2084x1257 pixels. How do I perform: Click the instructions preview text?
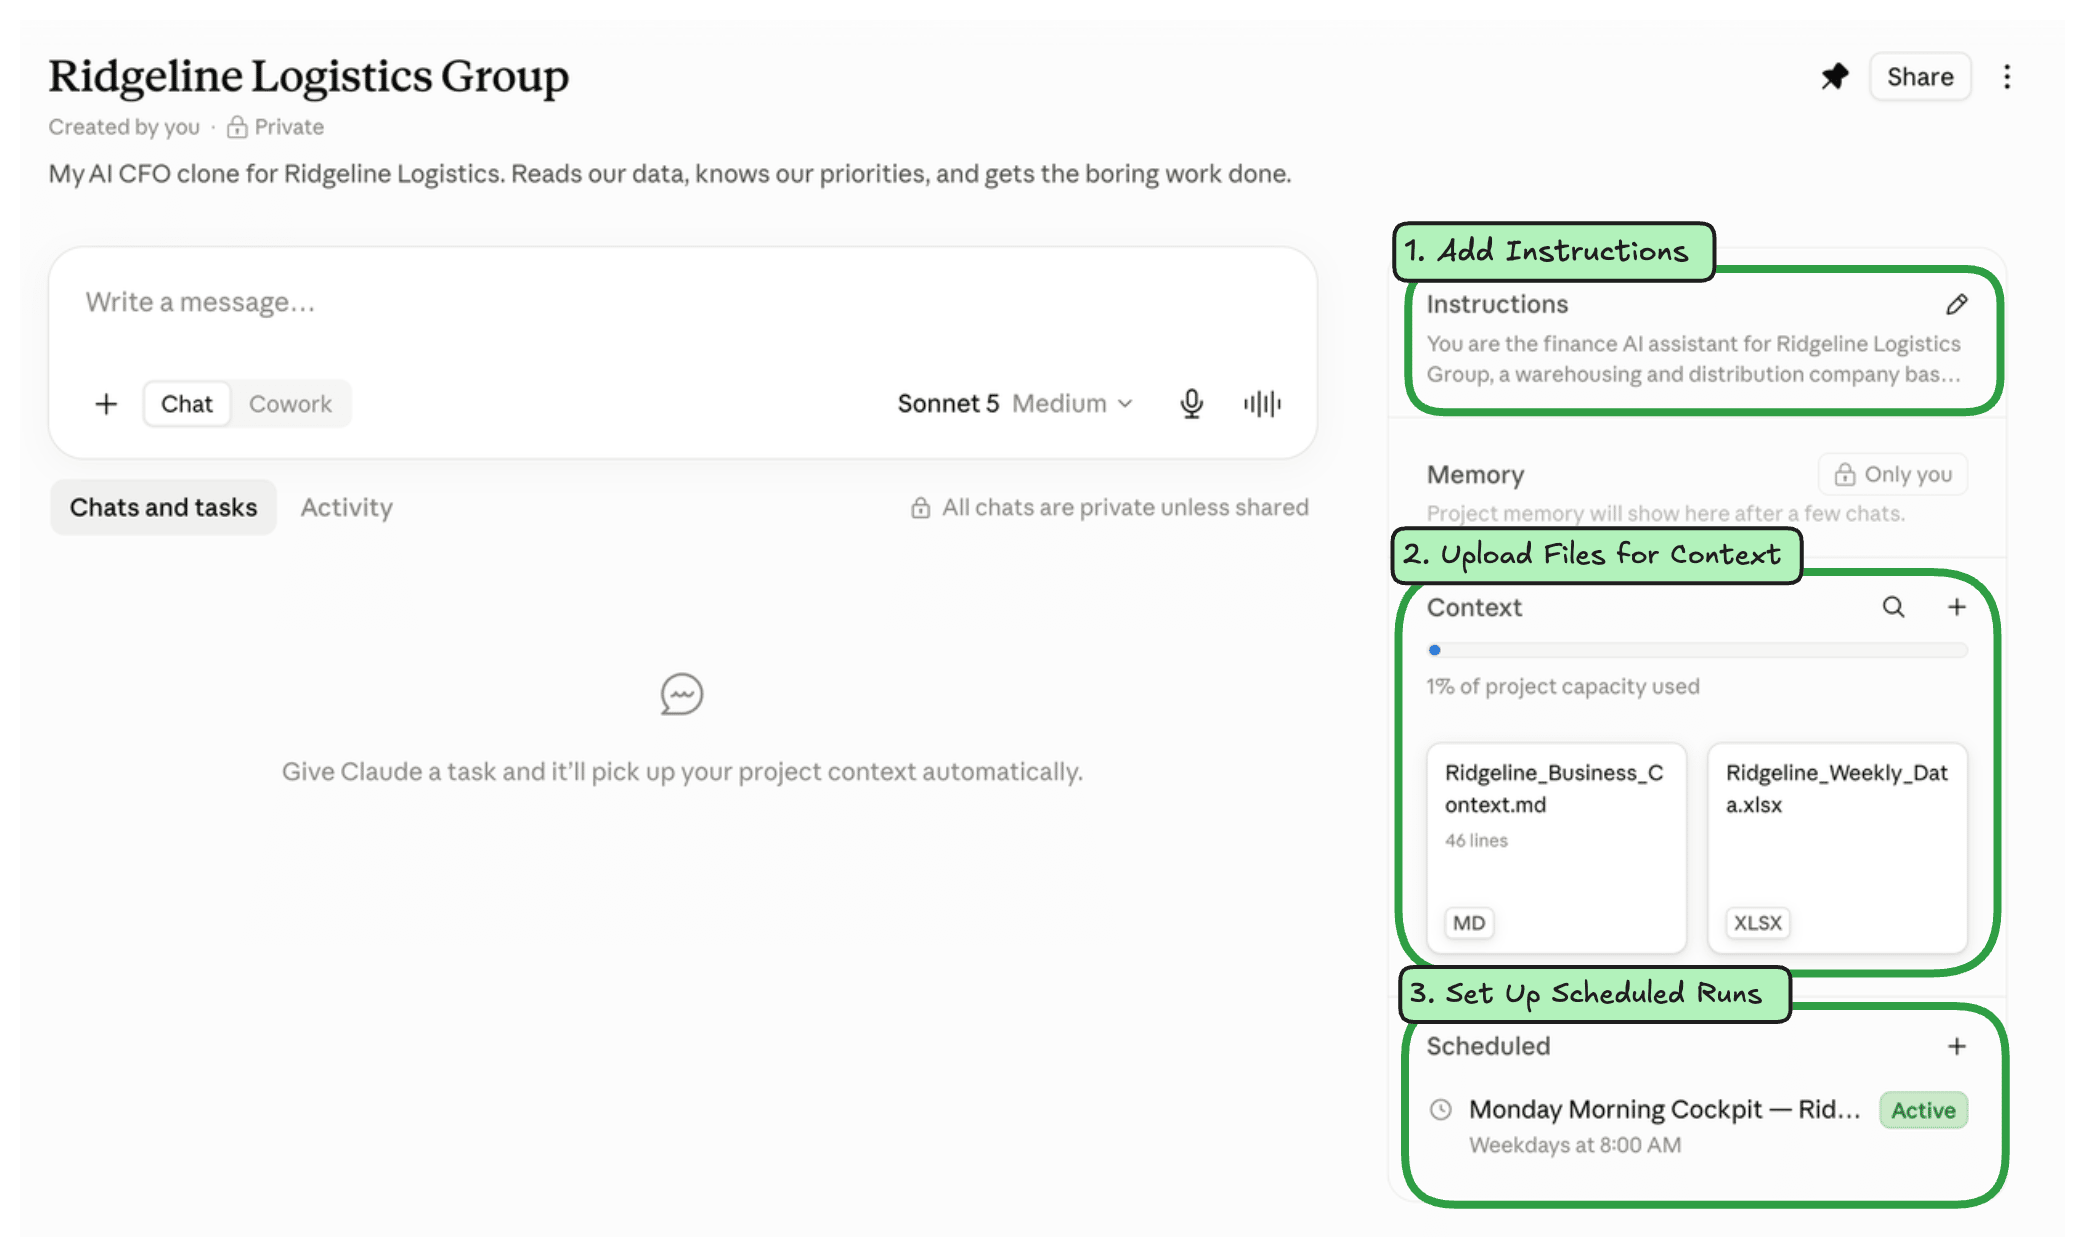tap(1694, 359)
